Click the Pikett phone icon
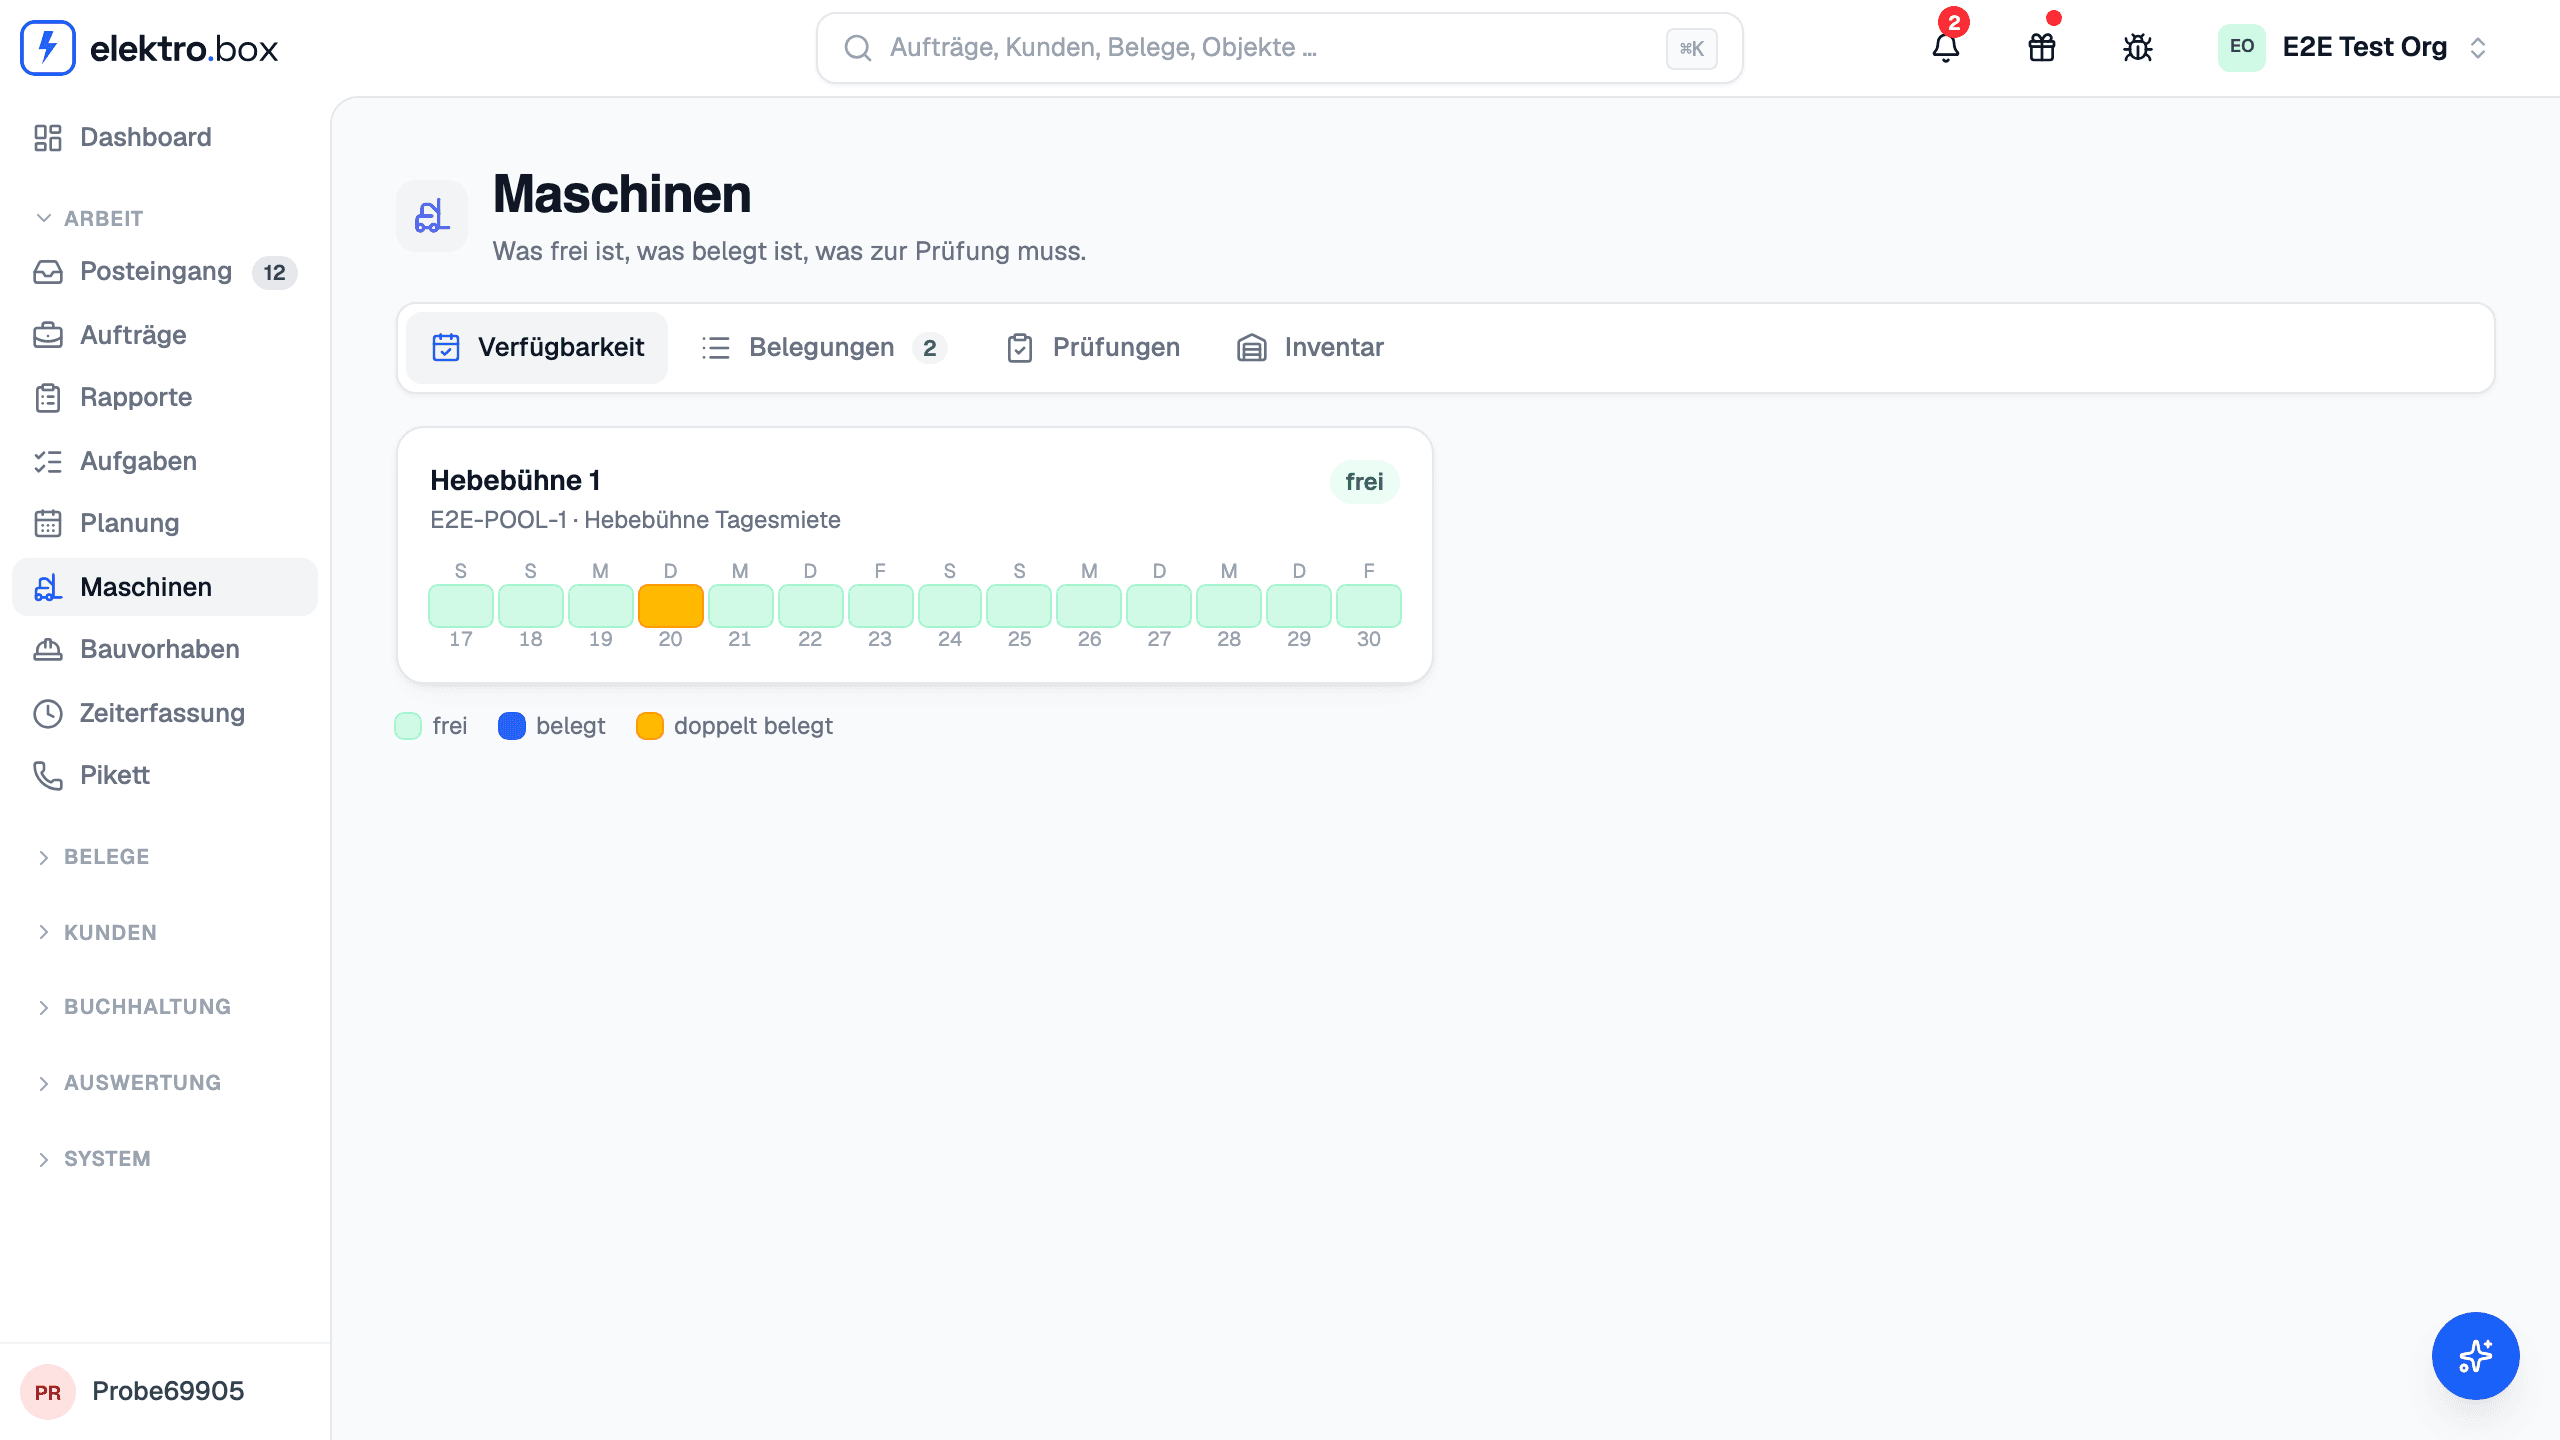Viewport: 2560px width, 1440px height. coord(48,775)
